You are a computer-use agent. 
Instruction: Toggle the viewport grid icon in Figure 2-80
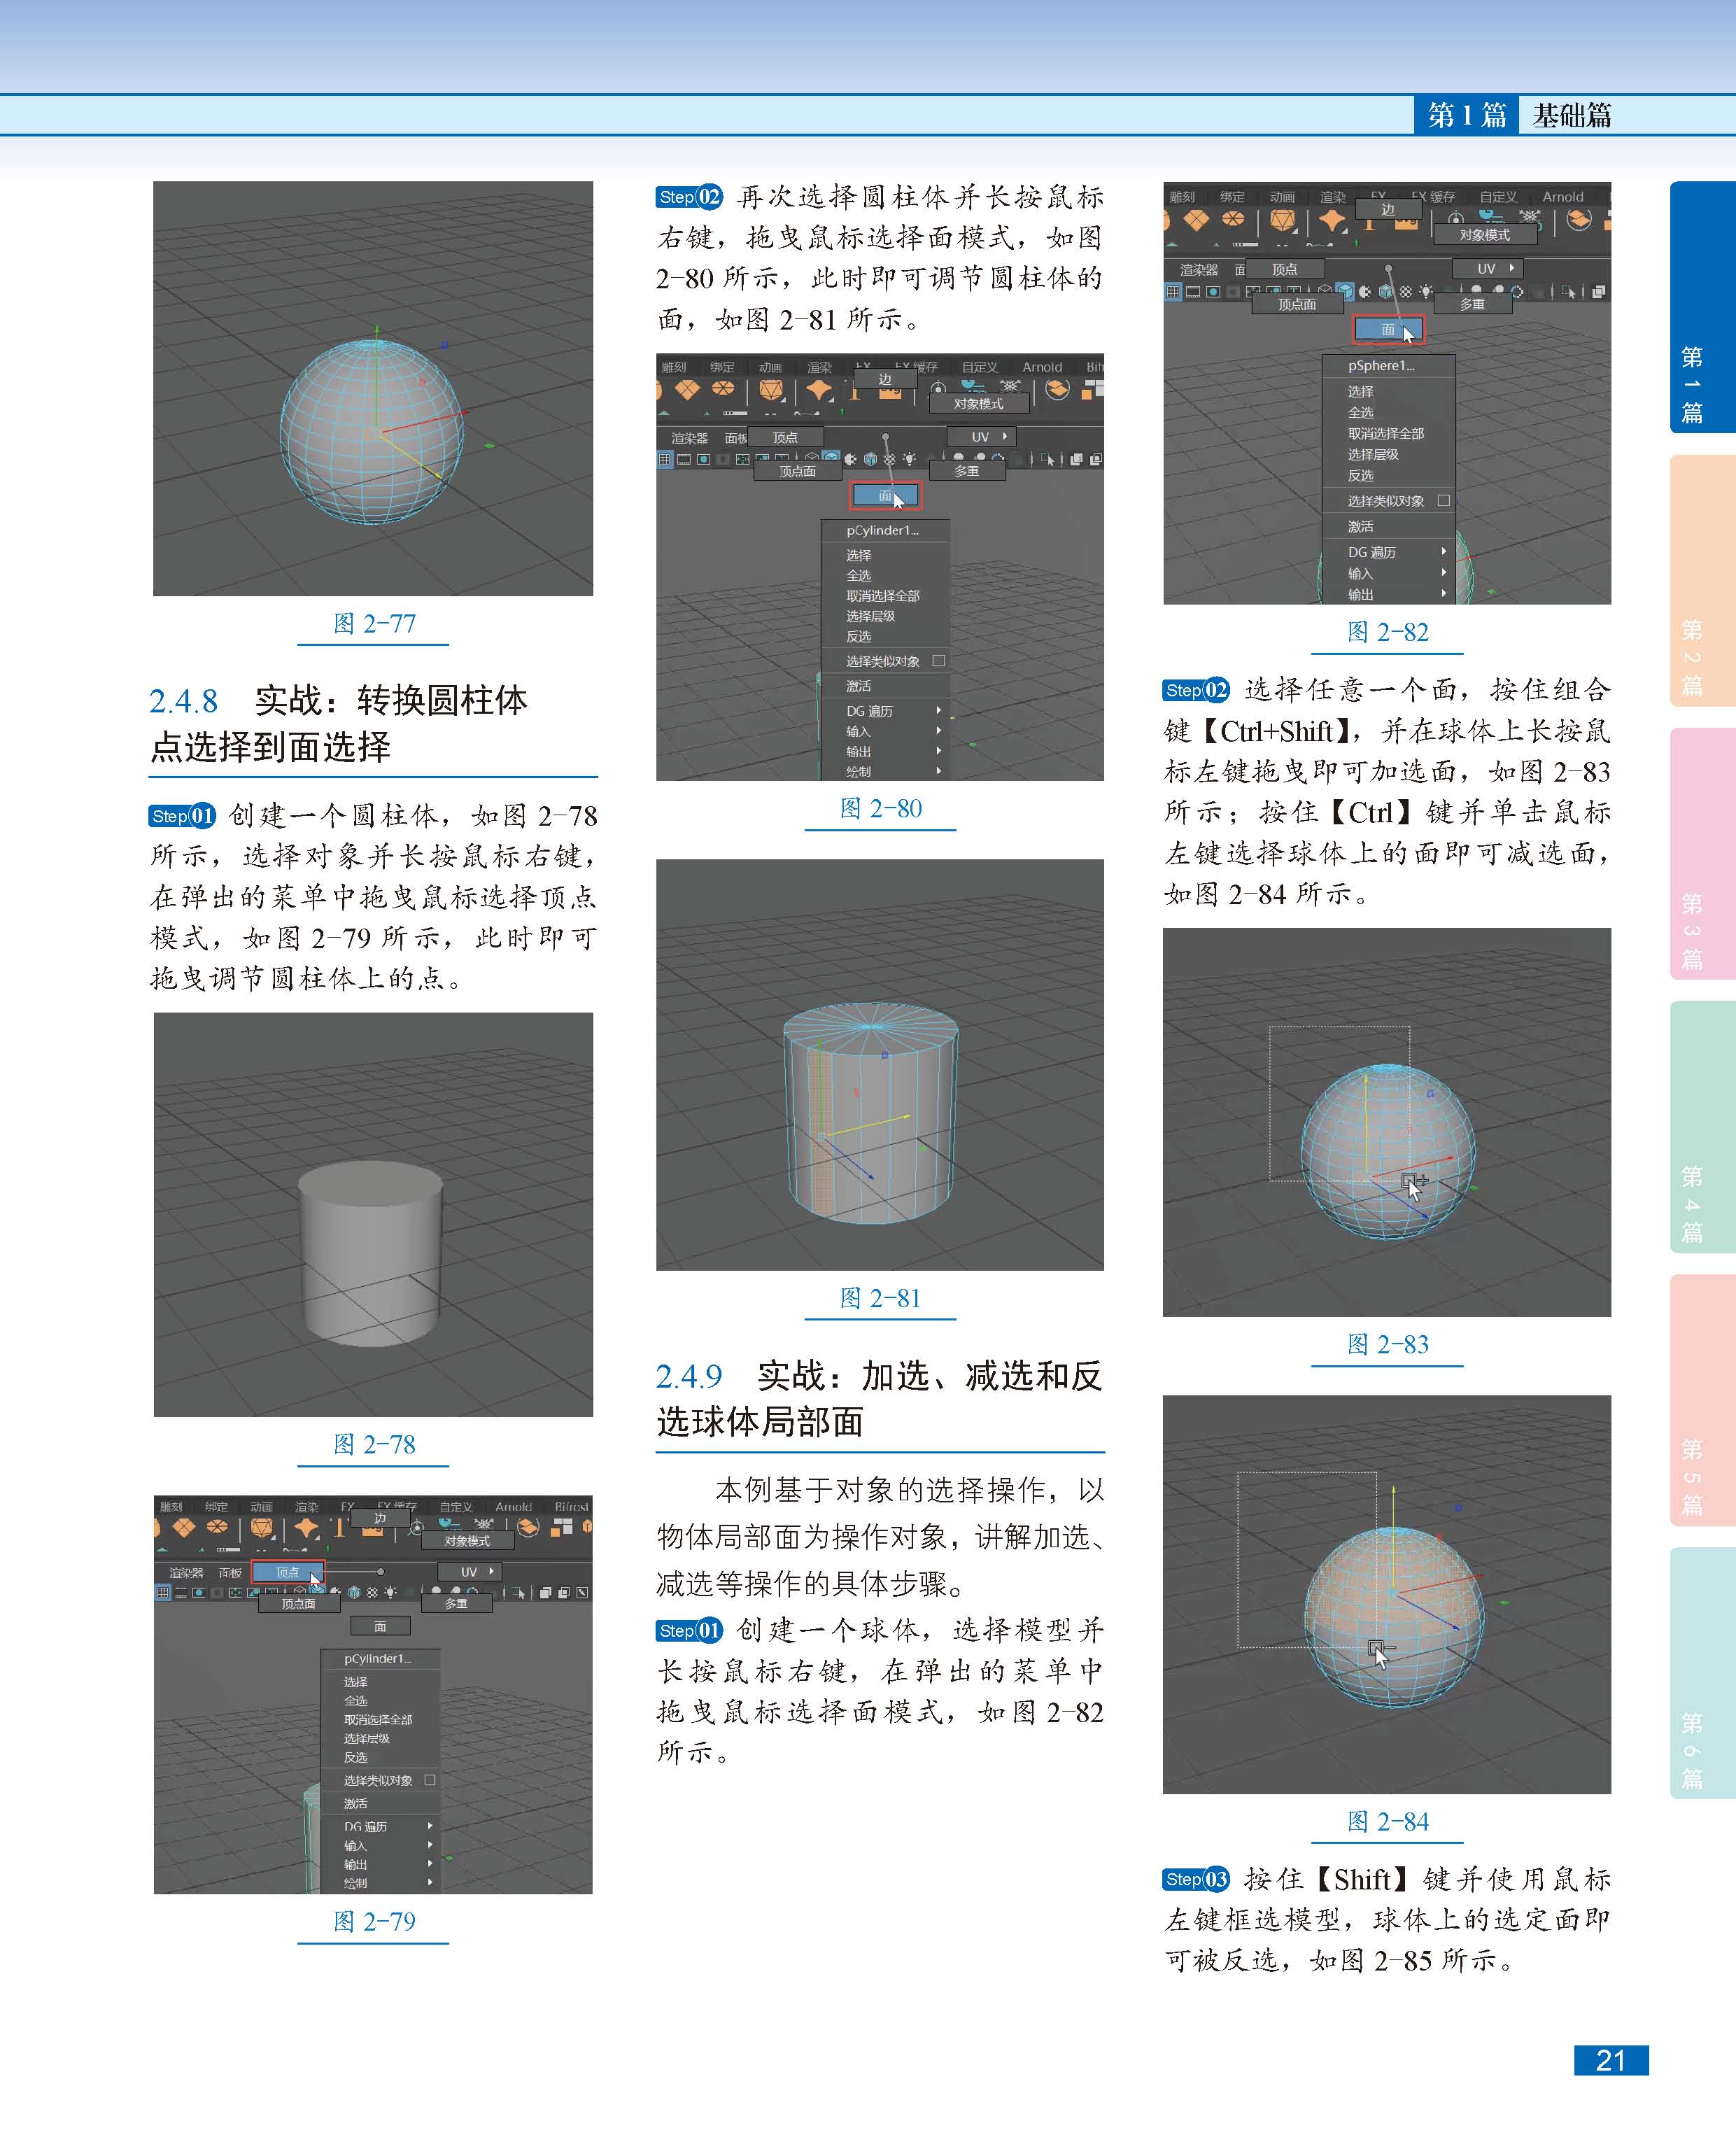(x=665, y=459)
